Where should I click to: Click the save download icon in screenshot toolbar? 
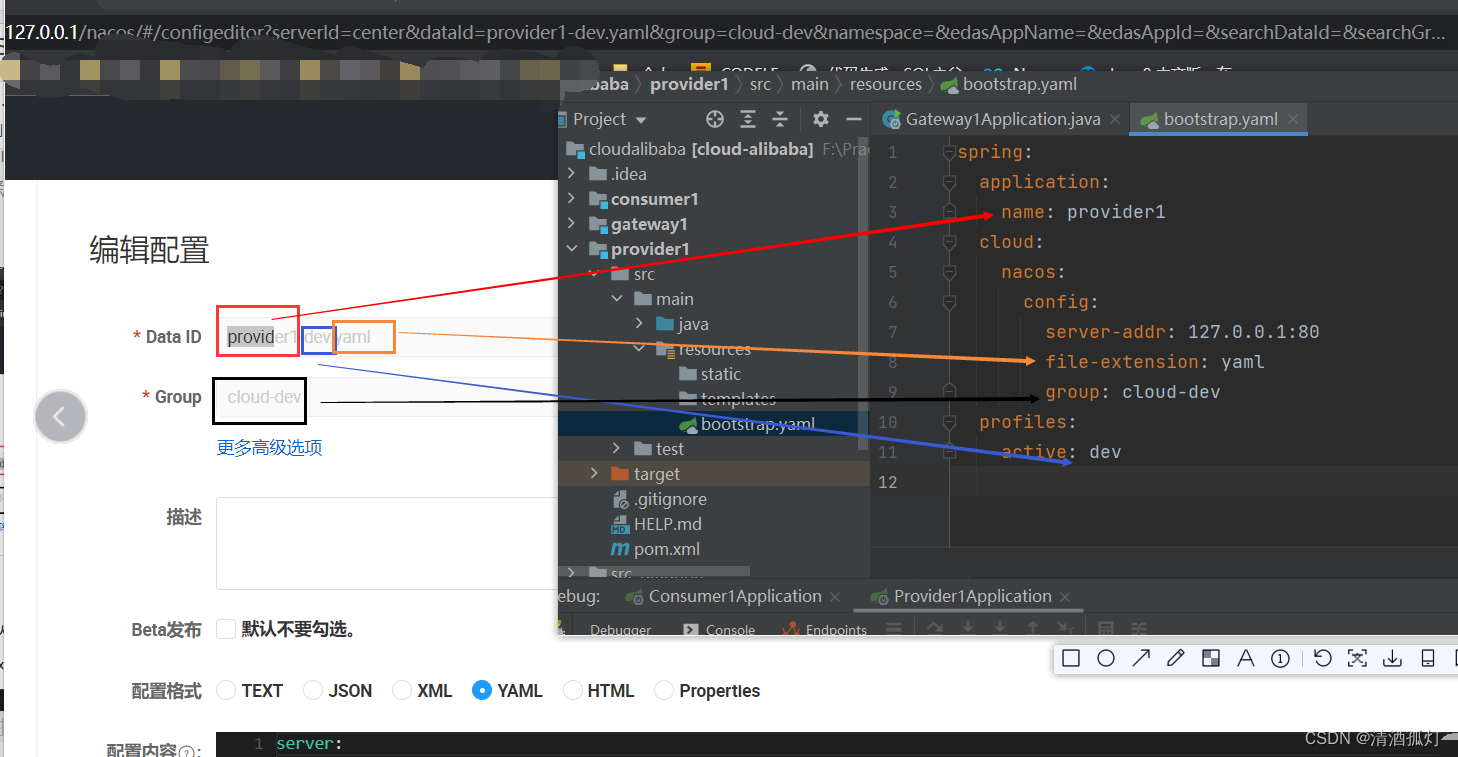[1392, 658]
